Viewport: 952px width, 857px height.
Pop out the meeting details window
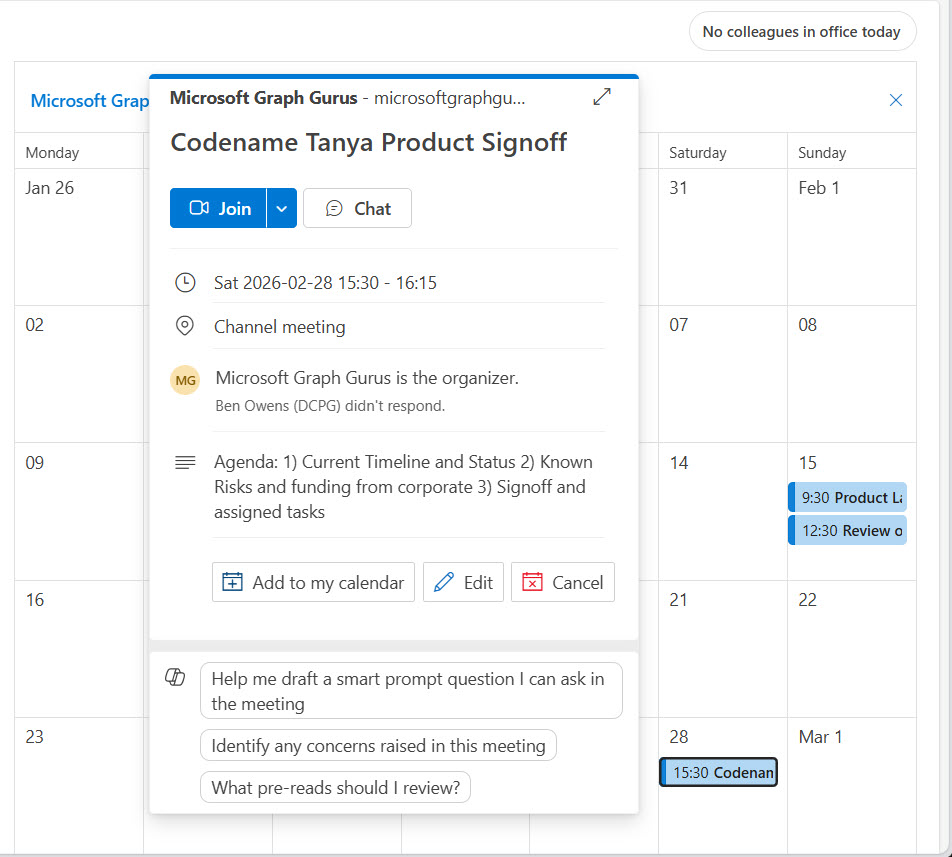[602, 96]
